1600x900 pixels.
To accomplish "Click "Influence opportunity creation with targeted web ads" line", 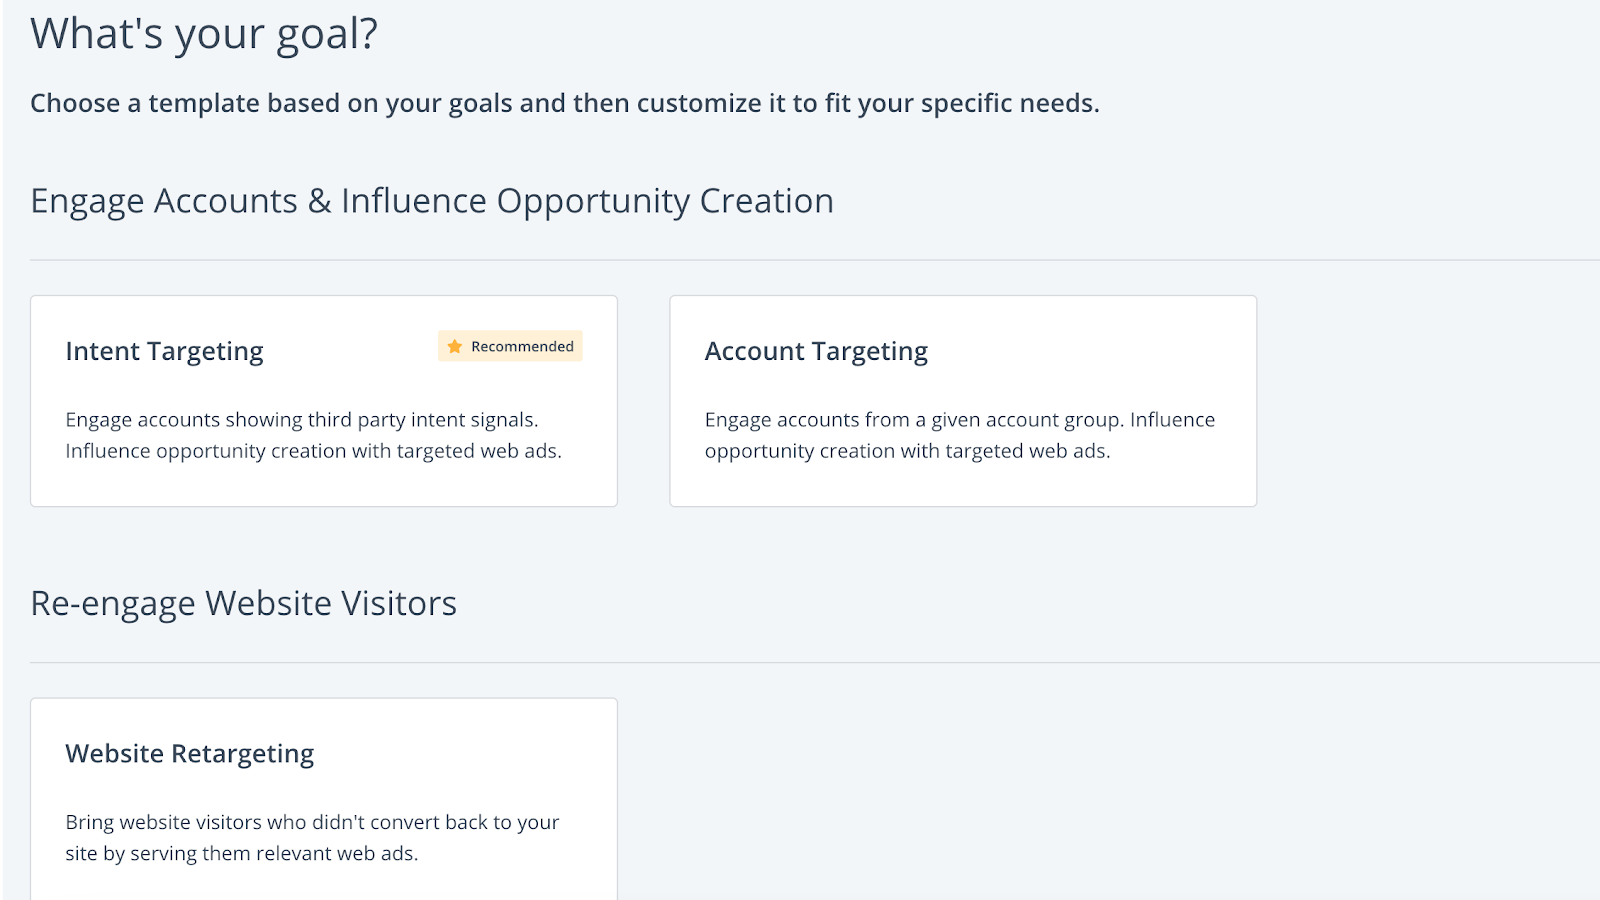I will [313, 451].
